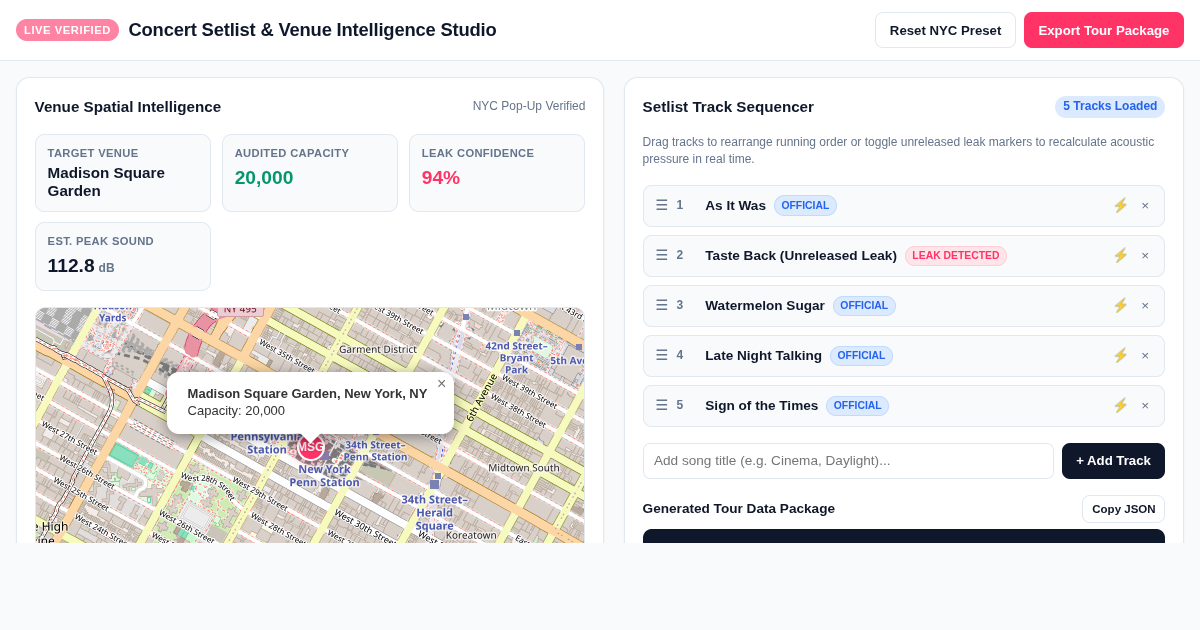This screenshot has height=630, width=1200.
Task: Select the Watermelon Sugar track title
Action: (765, 305)
